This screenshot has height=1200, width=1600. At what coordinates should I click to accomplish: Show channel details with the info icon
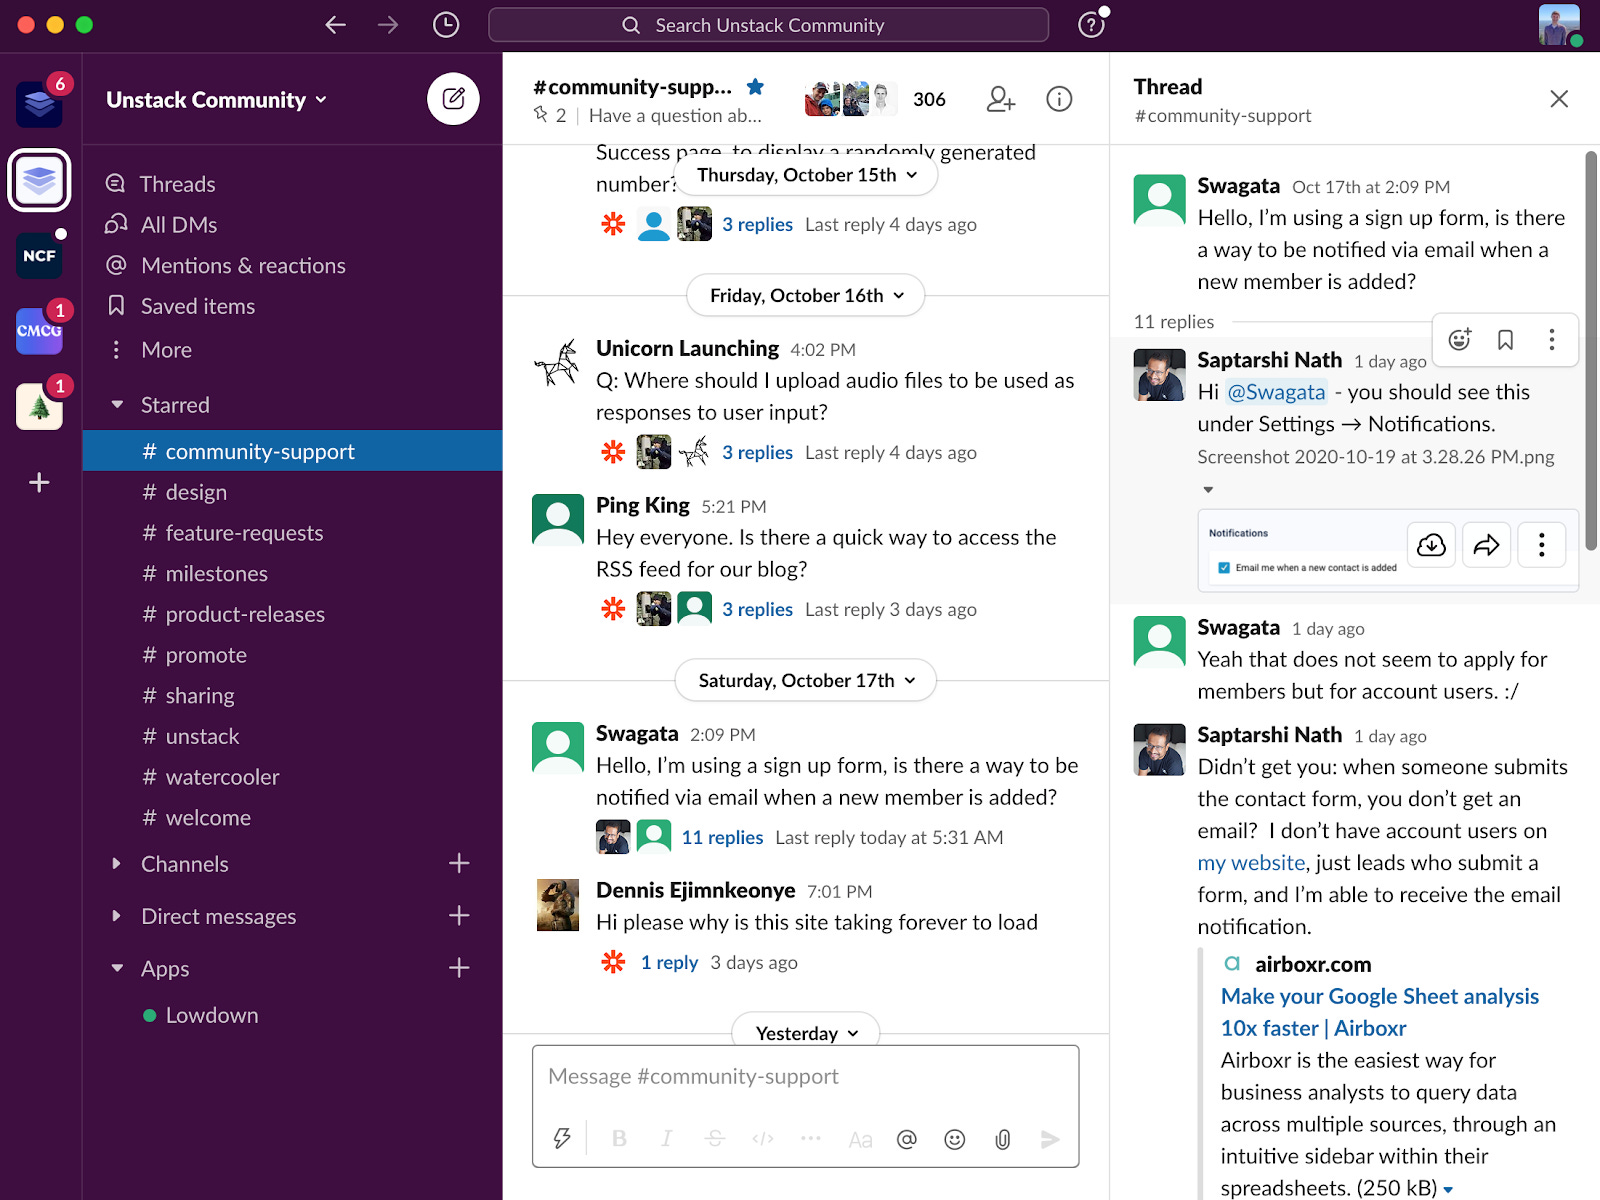pyautogui.click(x=1059, y=99)
